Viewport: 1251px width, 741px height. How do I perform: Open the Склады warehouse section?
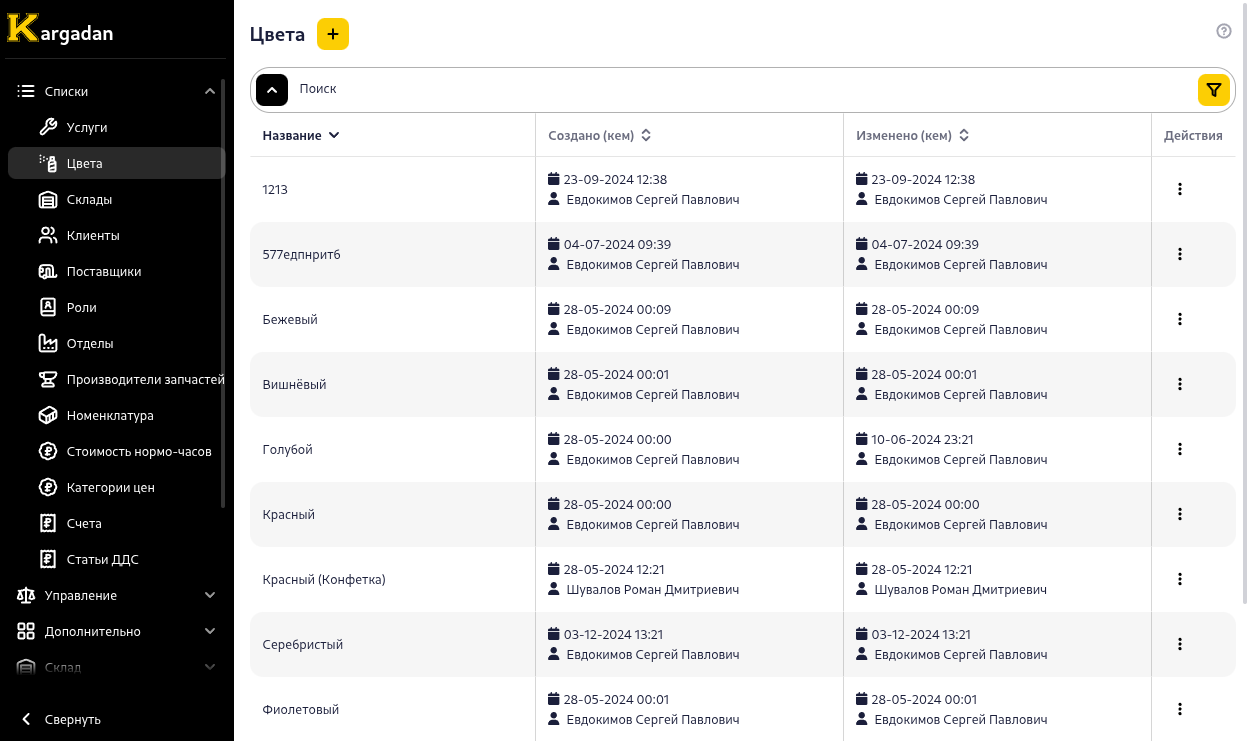click(x=88, y=200)
